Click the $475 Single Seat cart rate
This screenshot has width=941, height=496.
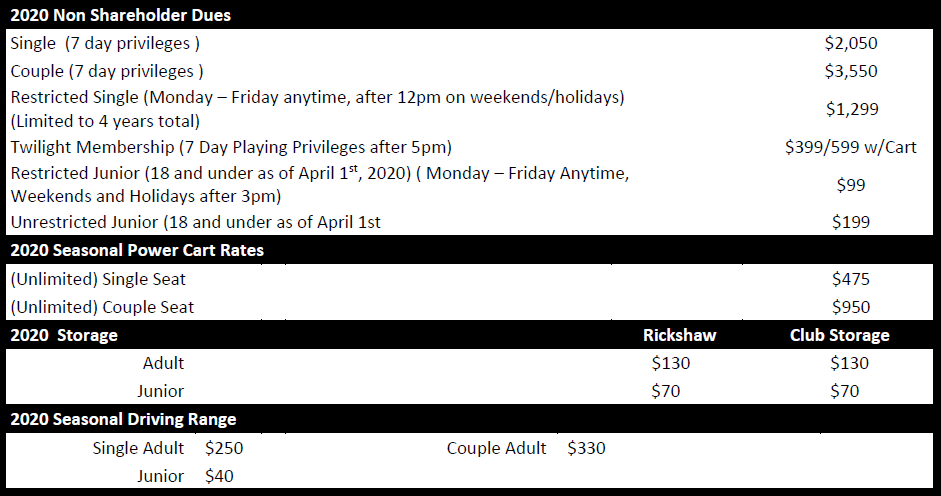click(851, 280)
